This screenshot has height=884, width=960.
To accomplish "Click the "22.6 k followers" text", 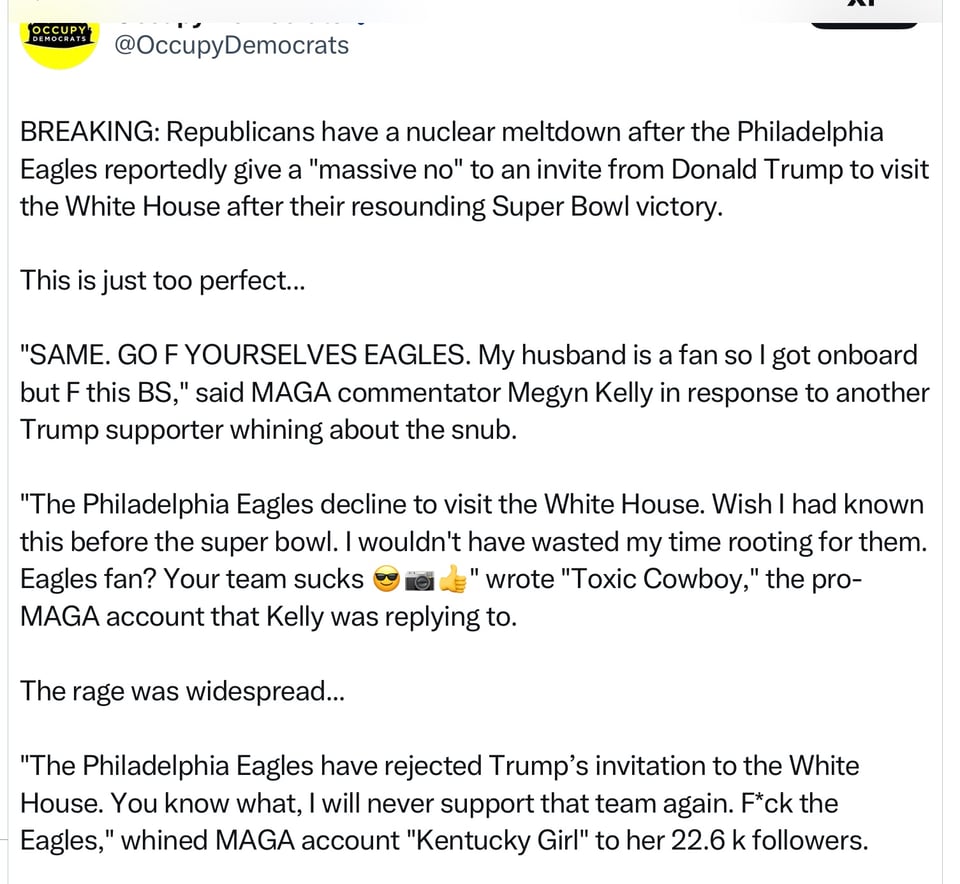I will [768, 841].
